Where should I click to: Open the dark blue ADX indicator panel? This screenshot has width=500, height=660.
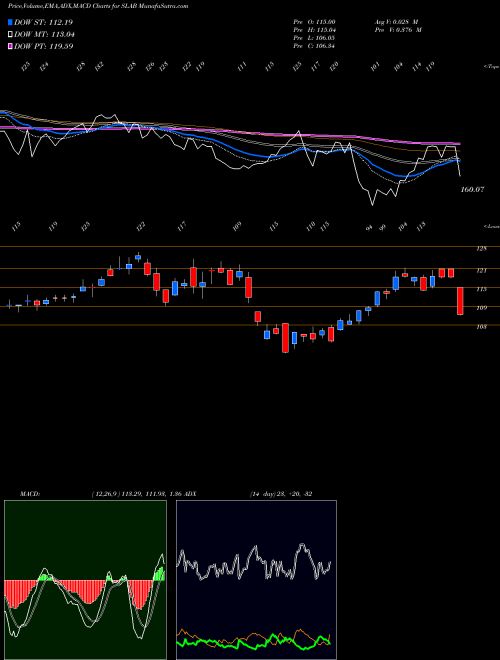click(256, 580)
